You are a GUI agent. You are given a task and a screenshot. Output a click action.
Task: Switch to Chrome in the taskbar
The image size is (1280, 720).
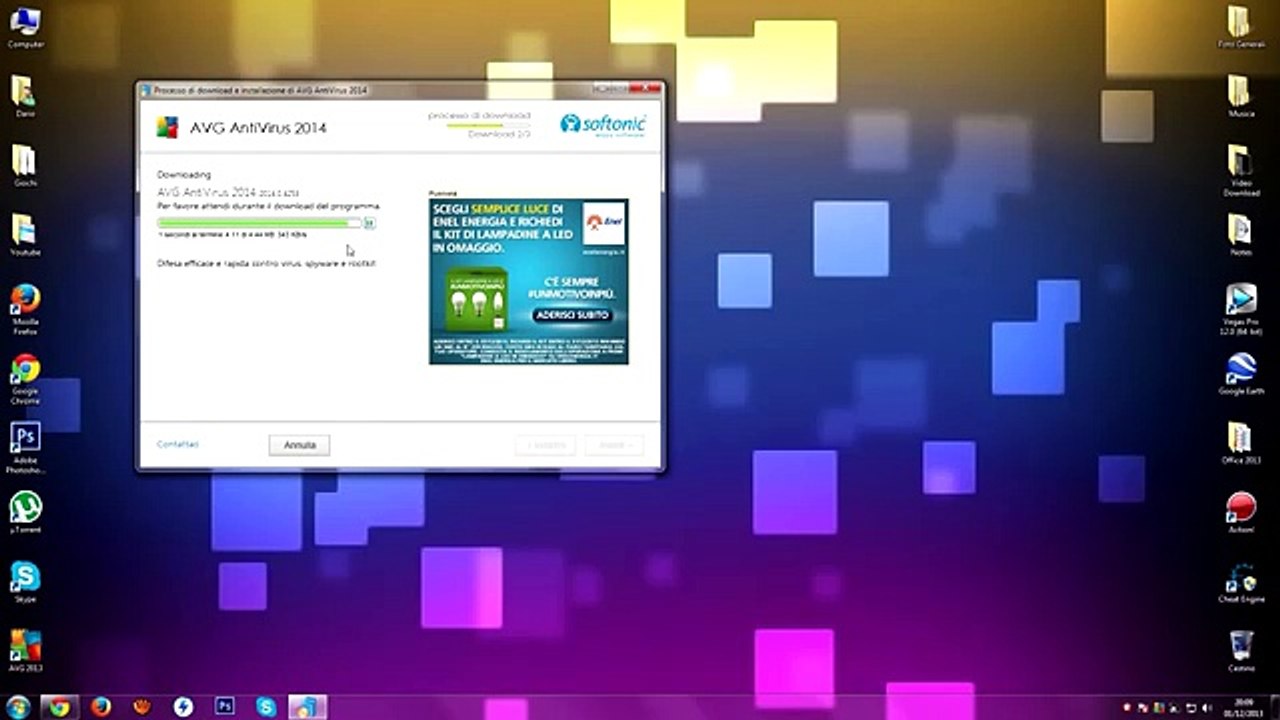click(59, 707)
